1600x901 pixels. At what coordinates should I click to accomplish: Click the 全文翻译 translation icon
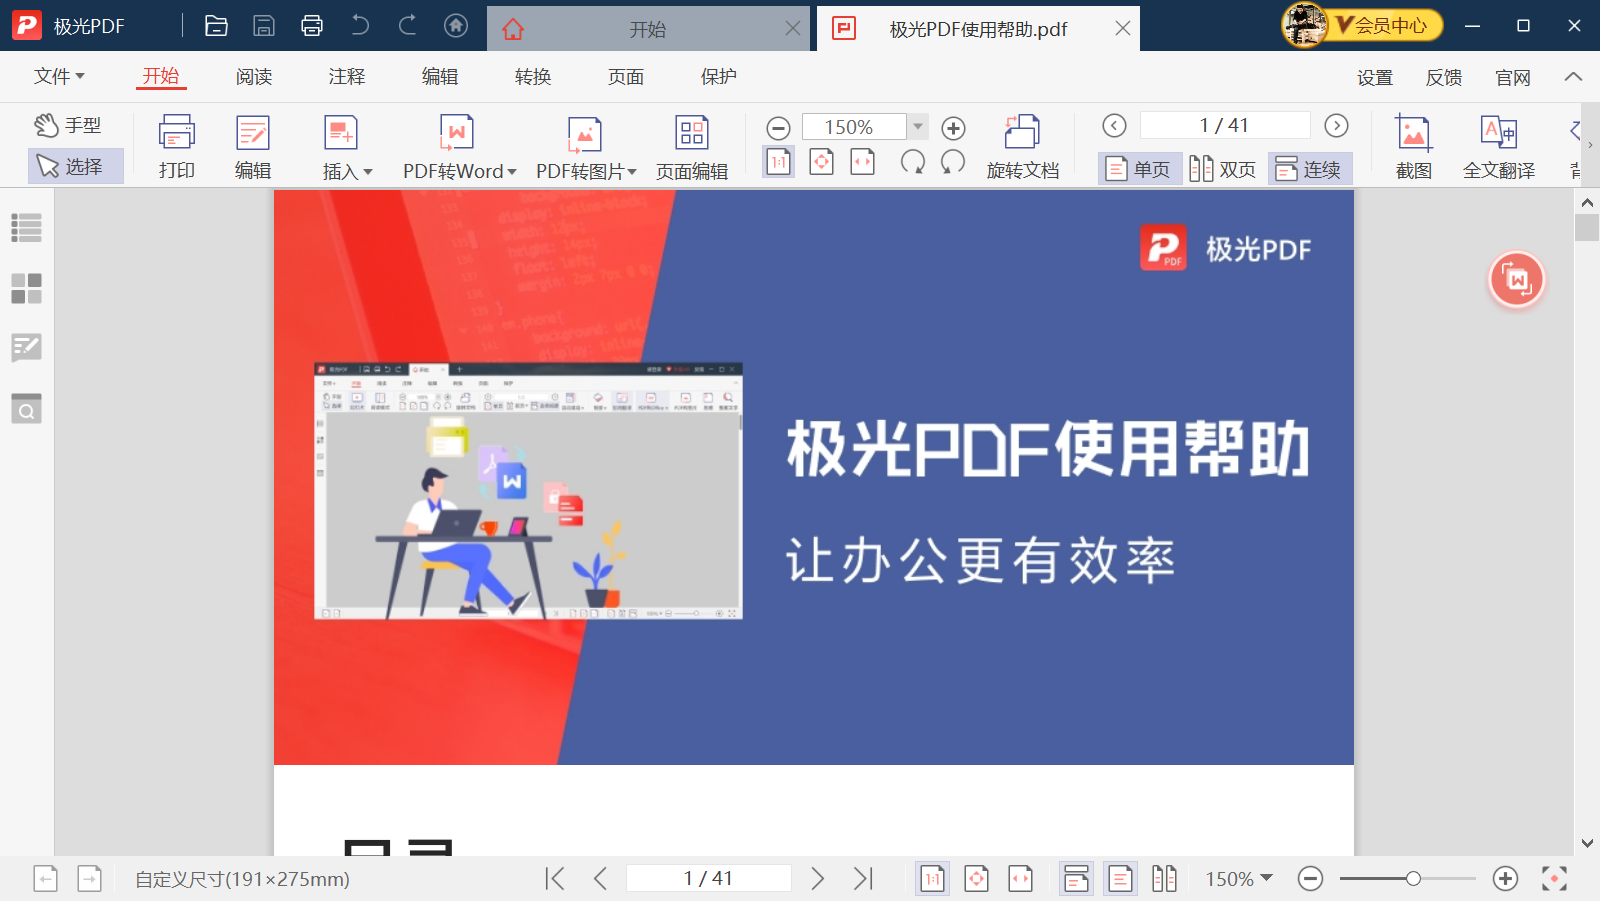(1498, 146)
